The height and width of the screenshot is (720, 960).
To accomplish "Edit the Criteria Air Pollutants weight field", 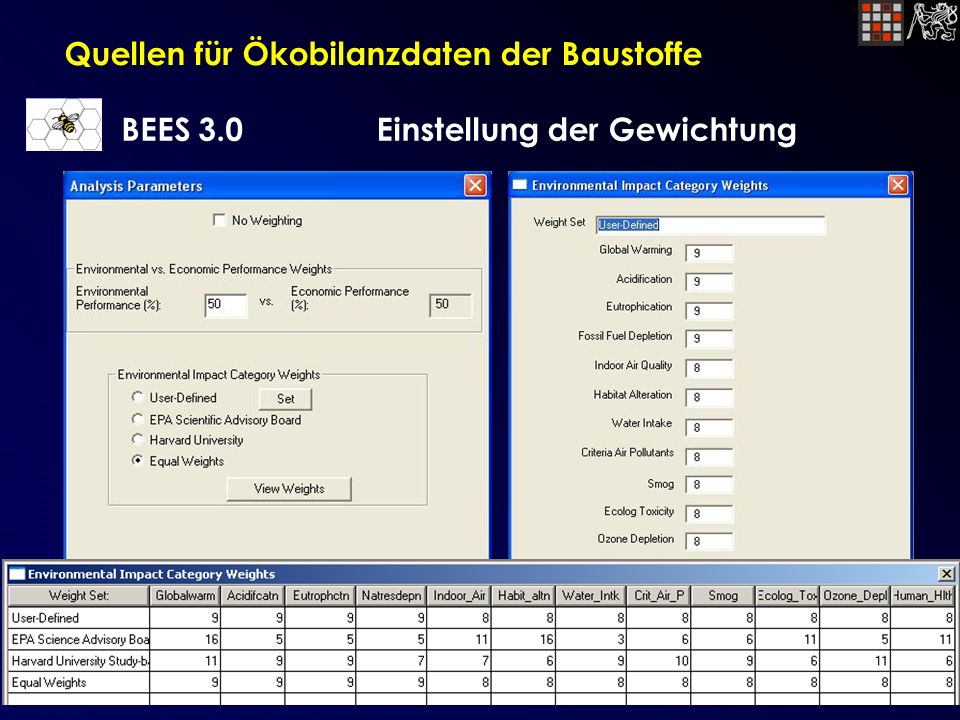I will coord(709,456).
